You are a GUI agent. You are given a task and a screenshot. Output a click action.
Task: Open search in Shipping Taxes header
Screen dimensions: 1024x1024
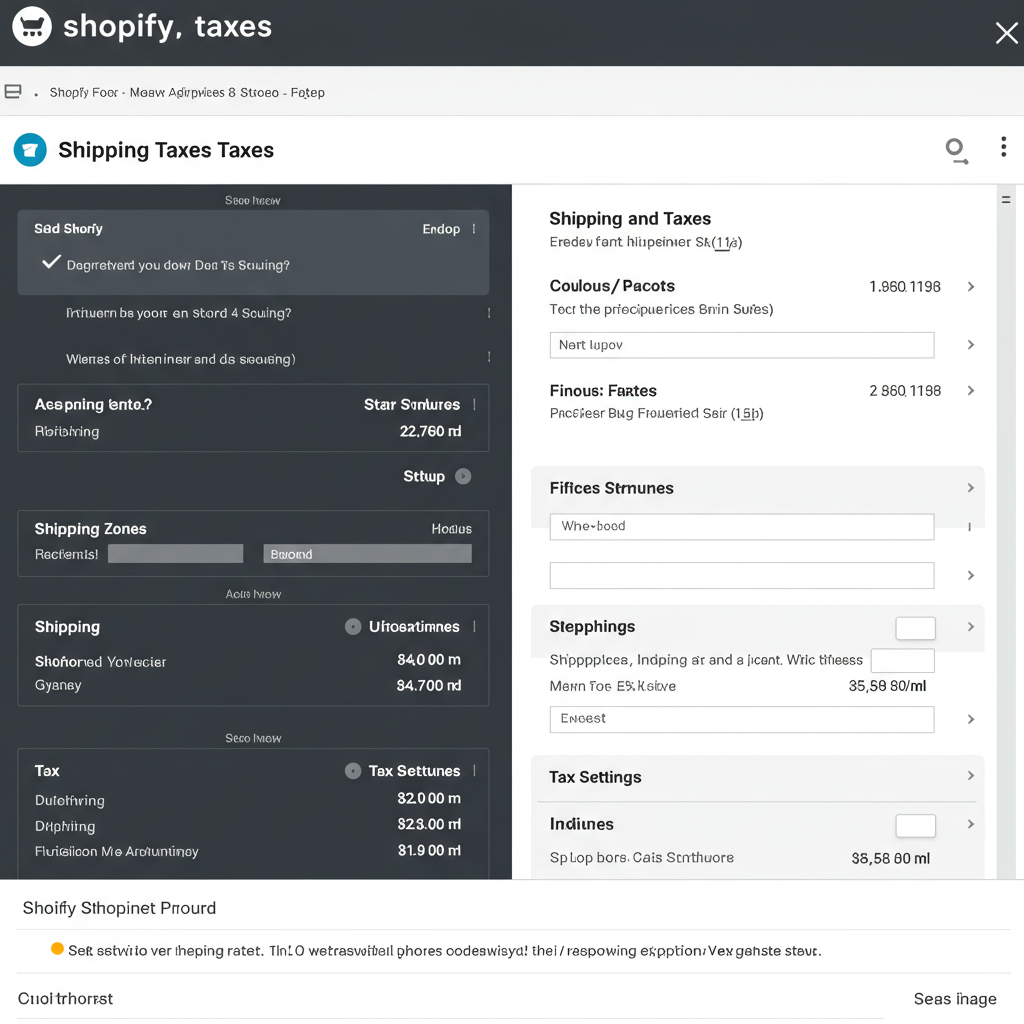pyautogui.click(x=956, y=150)
